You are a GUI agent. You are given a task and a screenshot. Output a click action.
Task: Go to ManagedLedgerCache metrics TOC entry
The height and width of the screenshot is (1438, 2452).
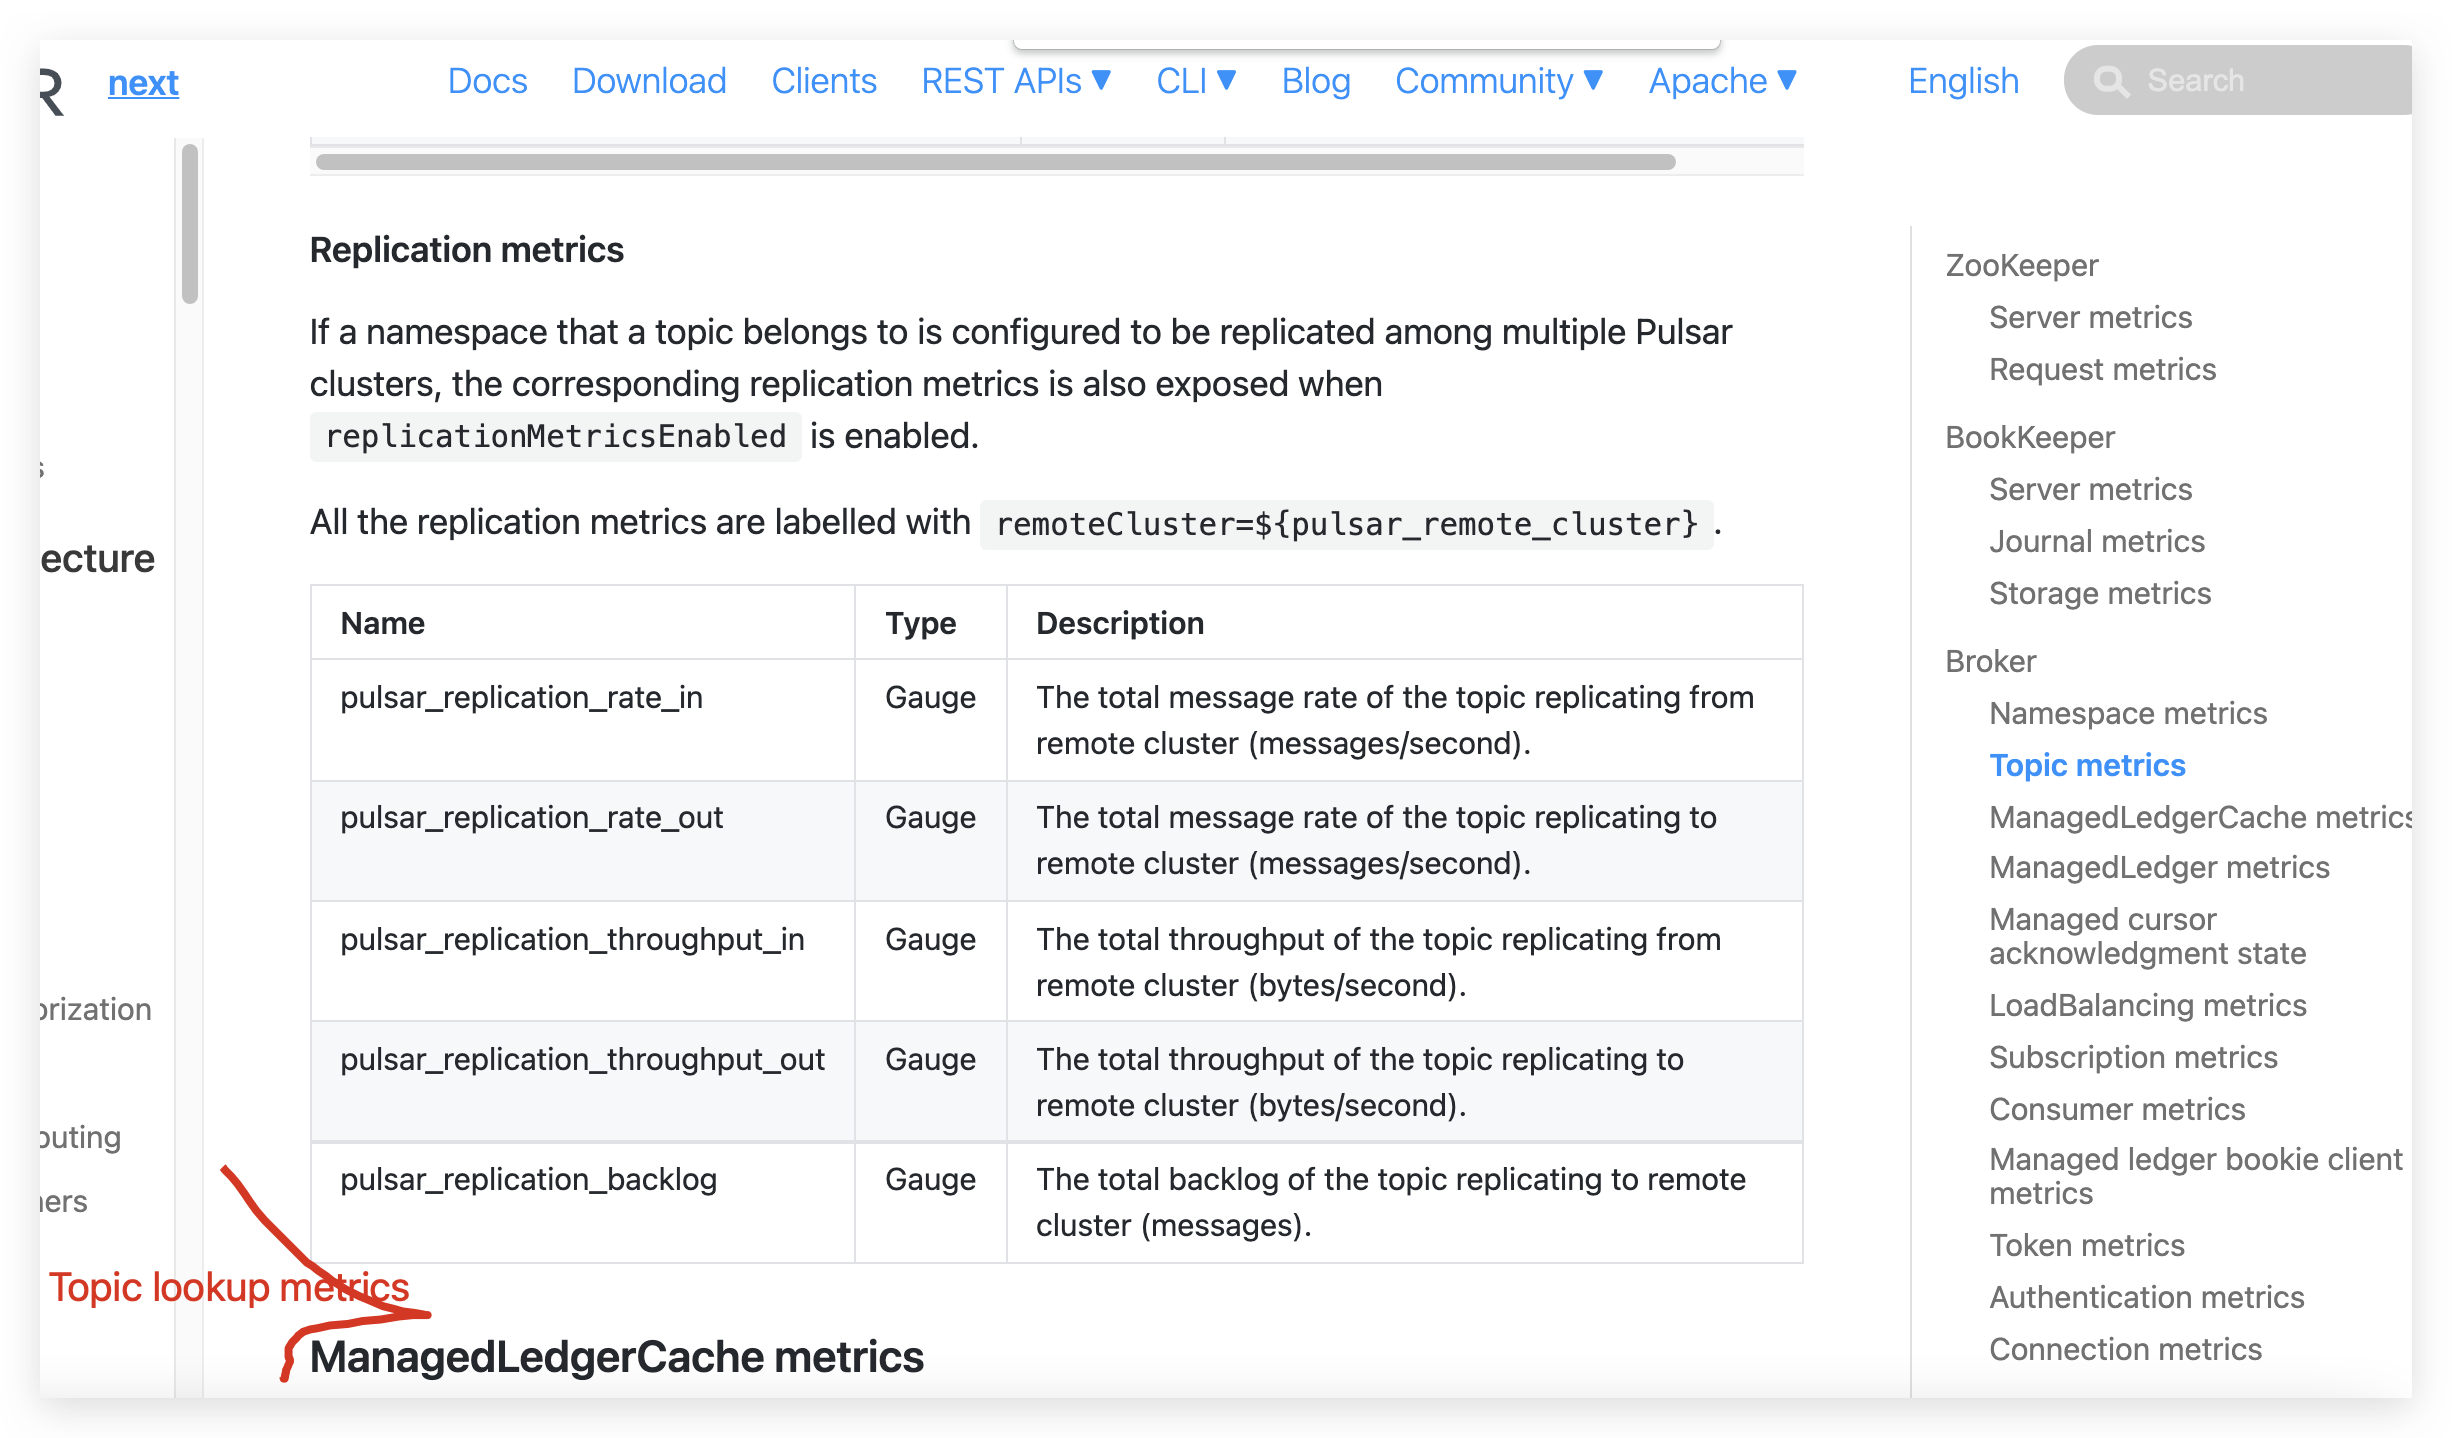tap(2199, 817)
